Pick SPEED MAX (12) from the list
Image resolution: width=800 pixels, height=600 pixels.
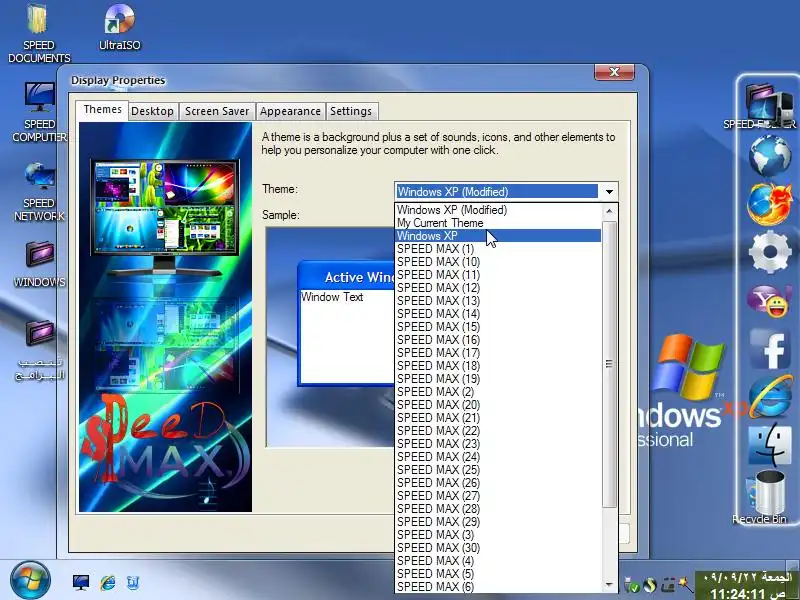pos(498,288)
